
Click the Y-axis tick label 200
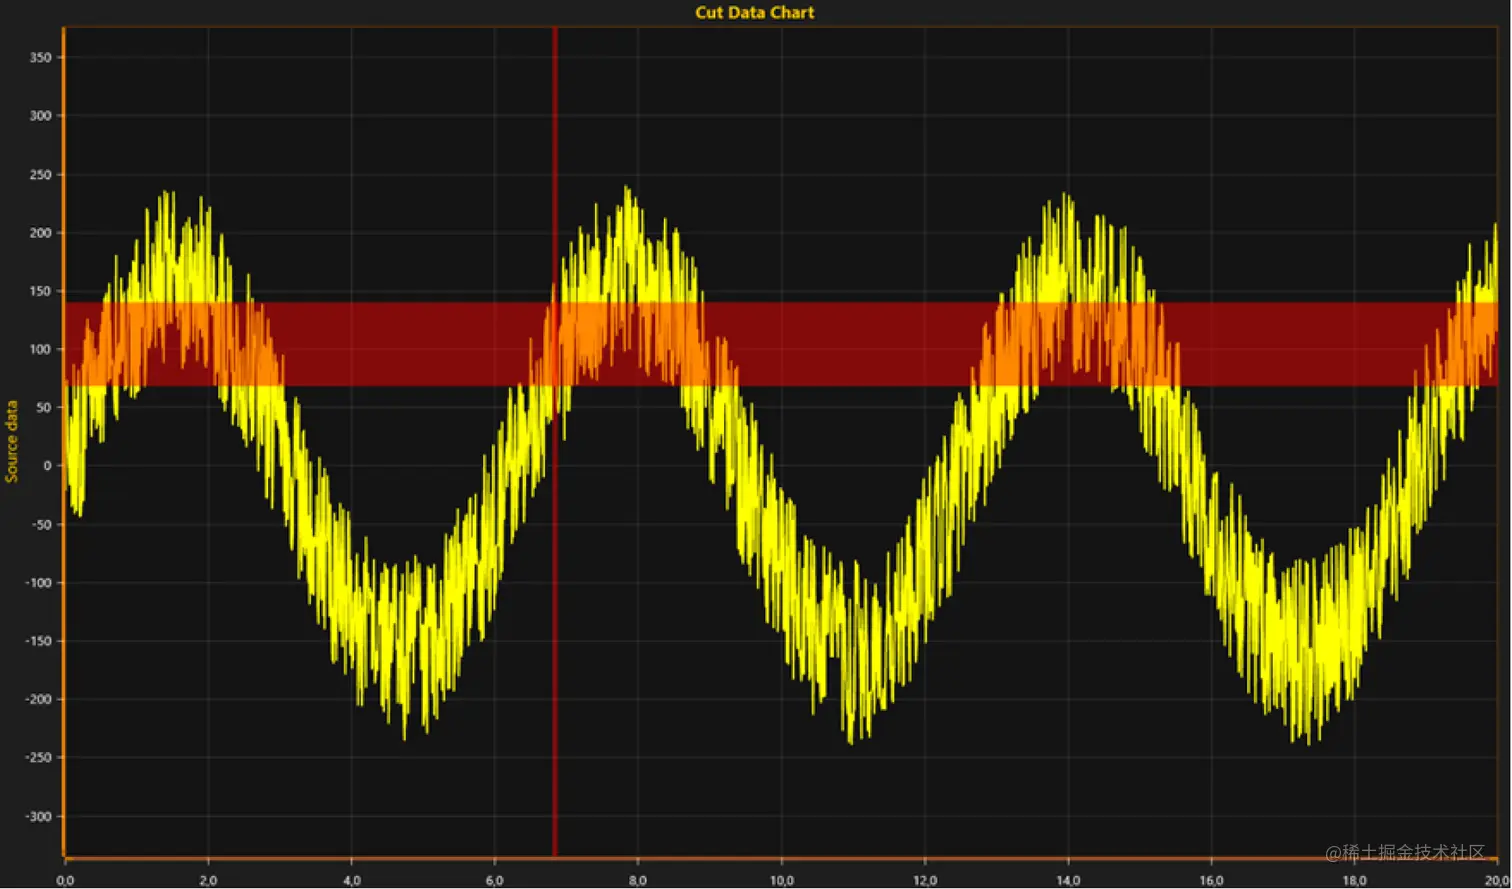coord(40,232)
